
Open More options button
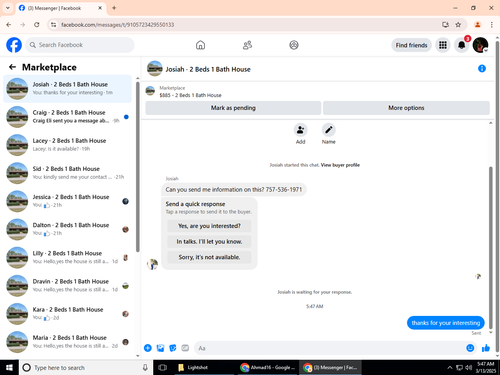point(406,108)
